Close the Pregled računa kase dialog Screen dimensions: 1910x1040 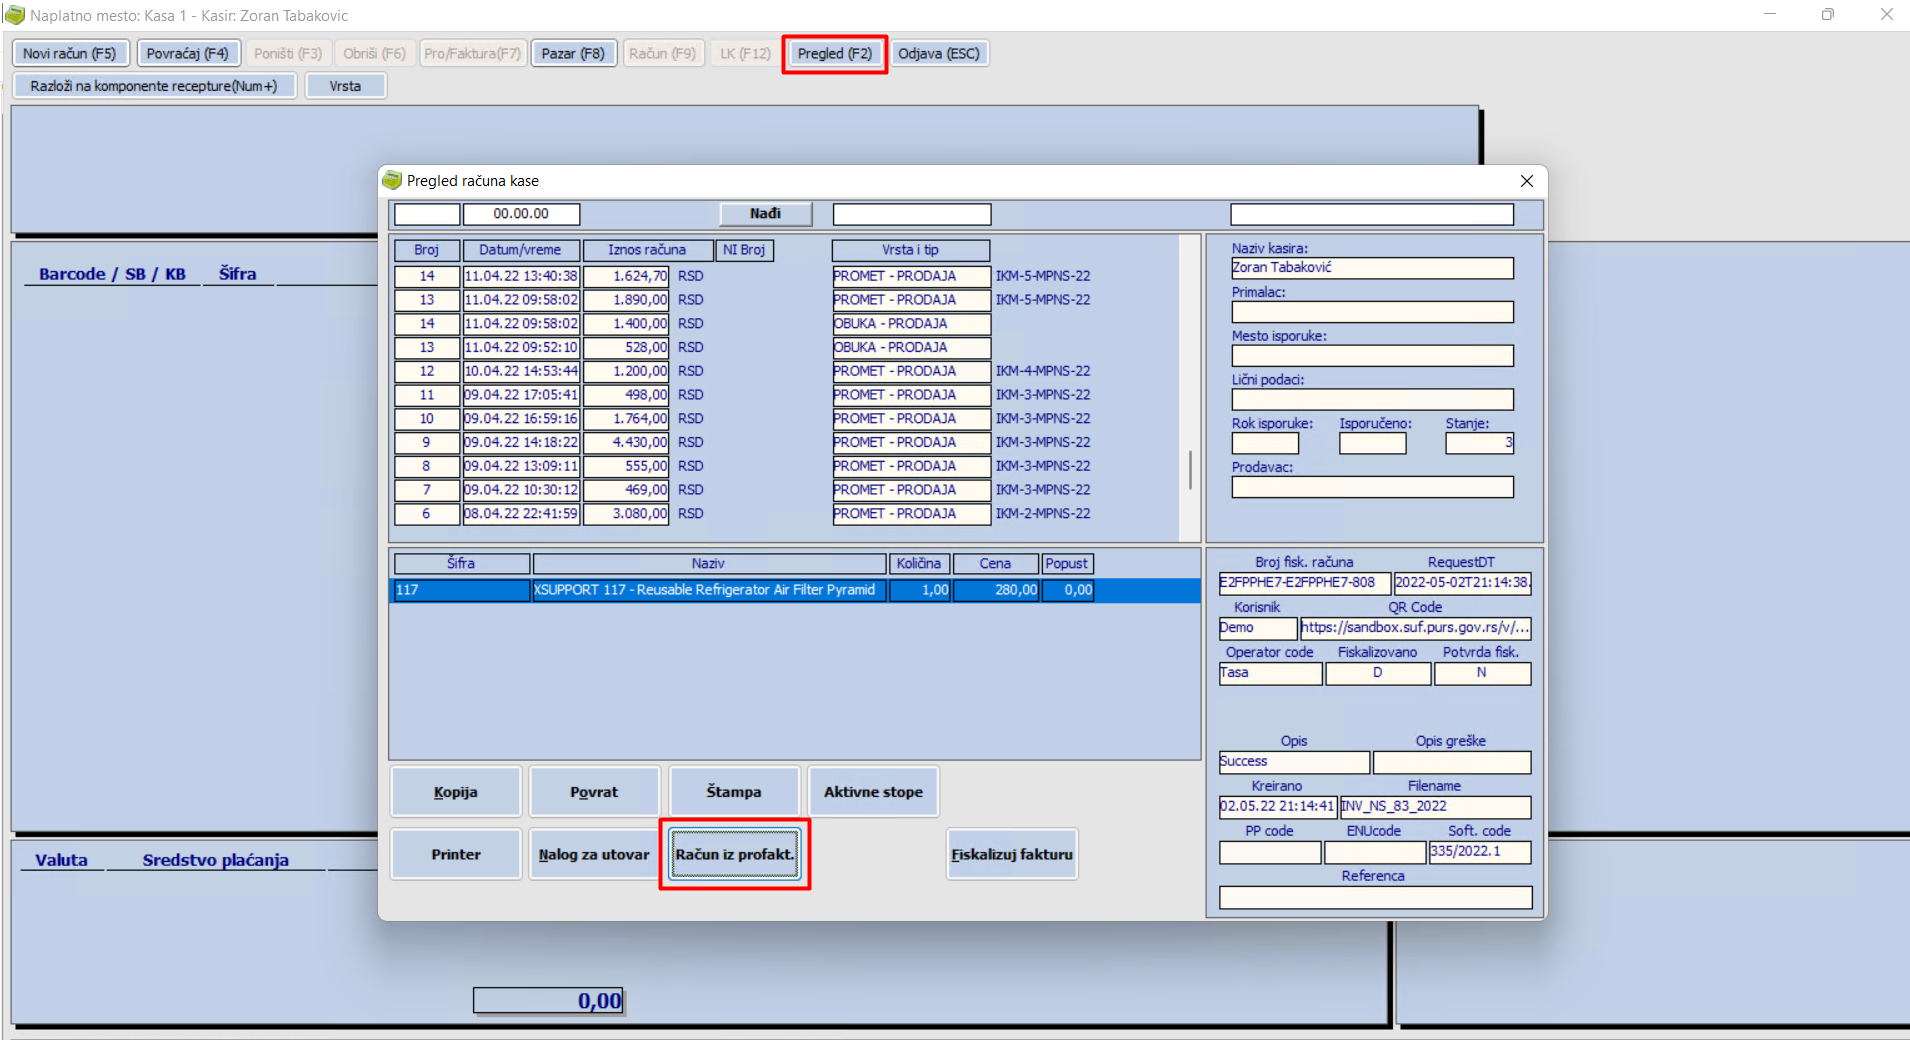[1526, 181]
